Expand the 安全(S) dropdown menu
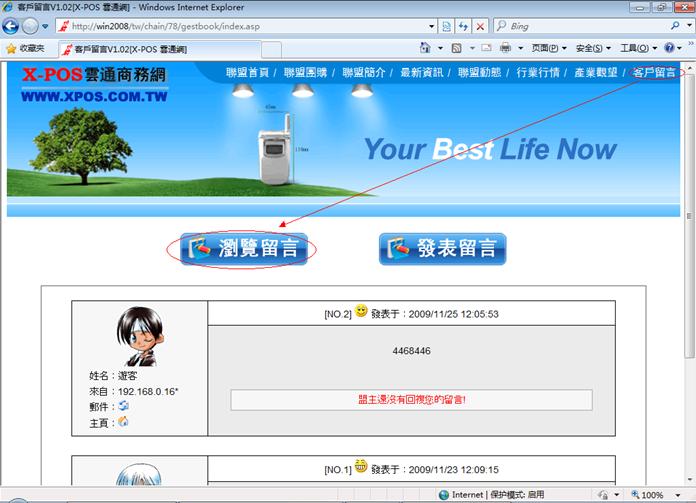Viewport: 696px width, 503px height. pos(594,48)
